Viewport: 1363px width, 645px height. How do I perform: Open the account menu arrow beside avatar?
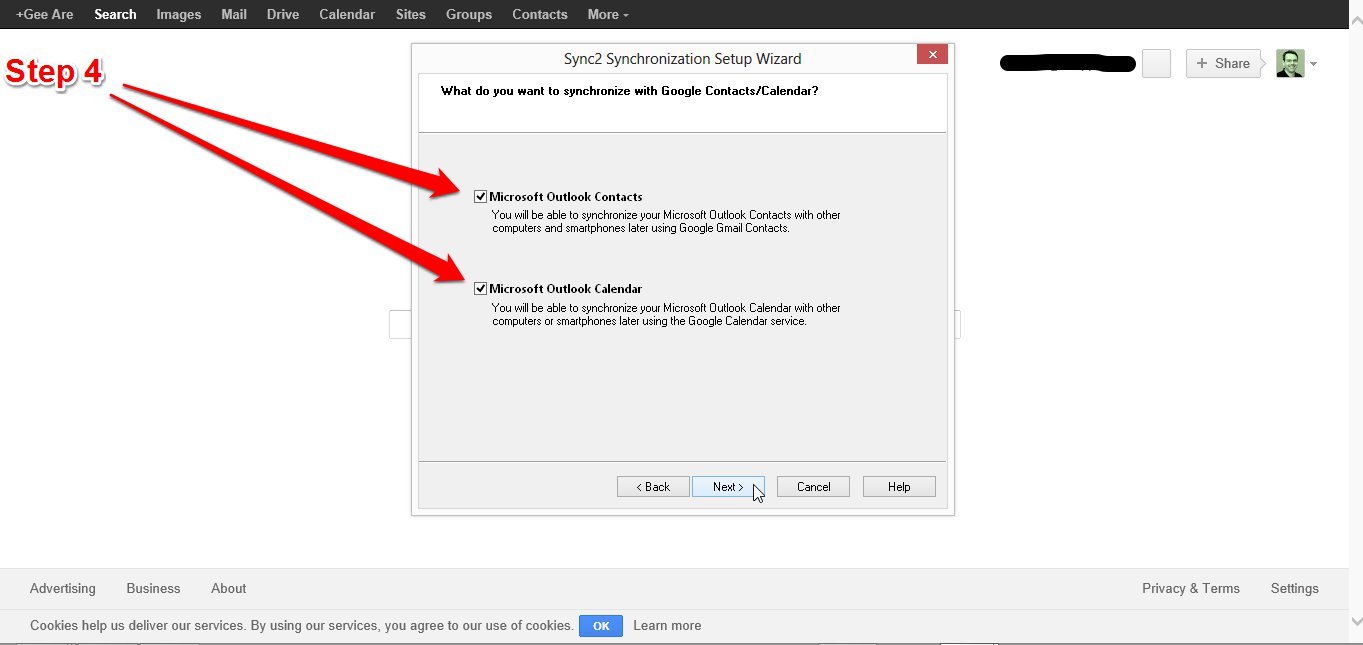point(1313,64)
